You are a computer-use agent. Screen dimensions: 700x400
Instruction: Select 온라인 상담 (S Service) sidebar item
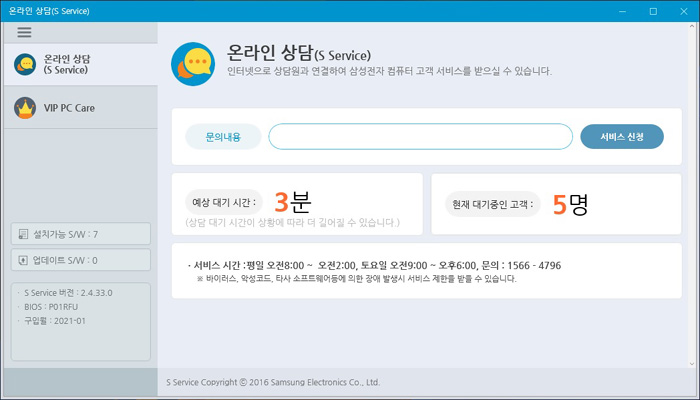[81, 64]
